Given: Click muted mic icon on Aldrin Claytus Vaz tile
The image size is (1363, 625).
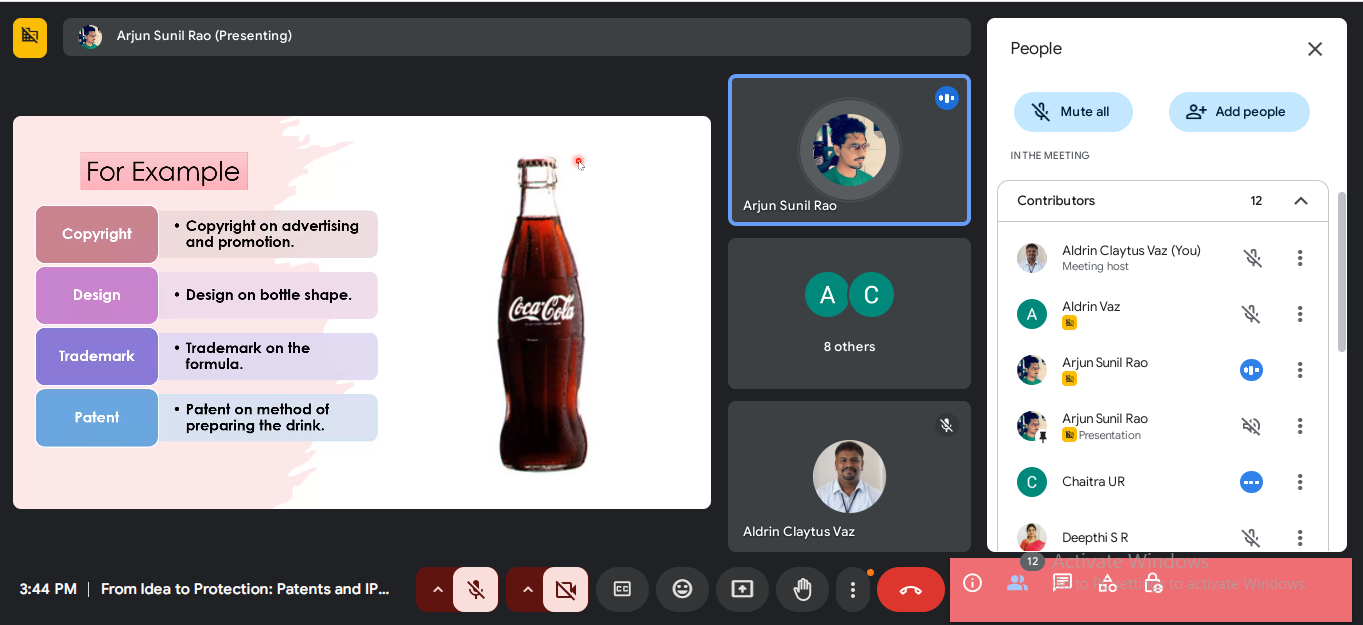Looking at the screenshot, I should 946,425.
